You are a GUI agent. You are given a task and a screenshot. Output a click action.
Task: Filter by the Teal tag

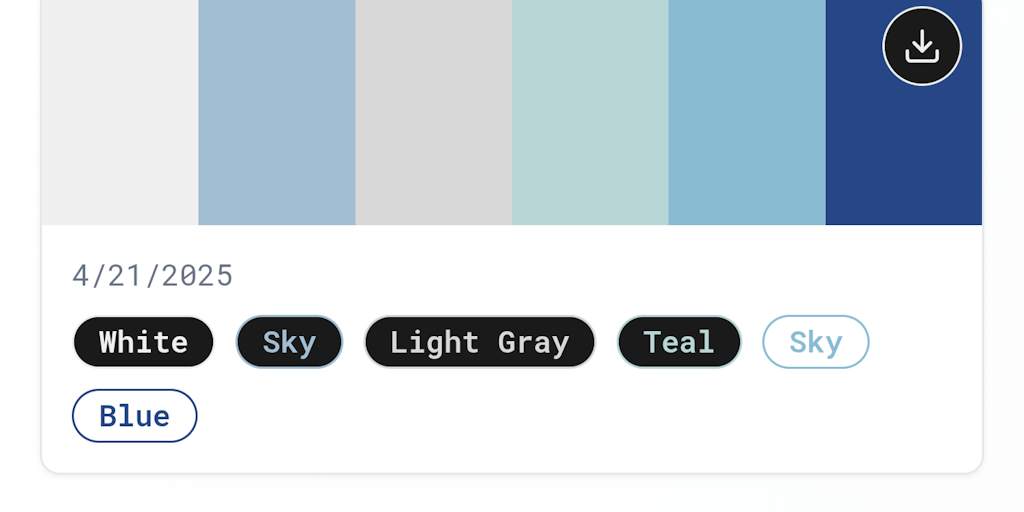(x=679, y=342)
